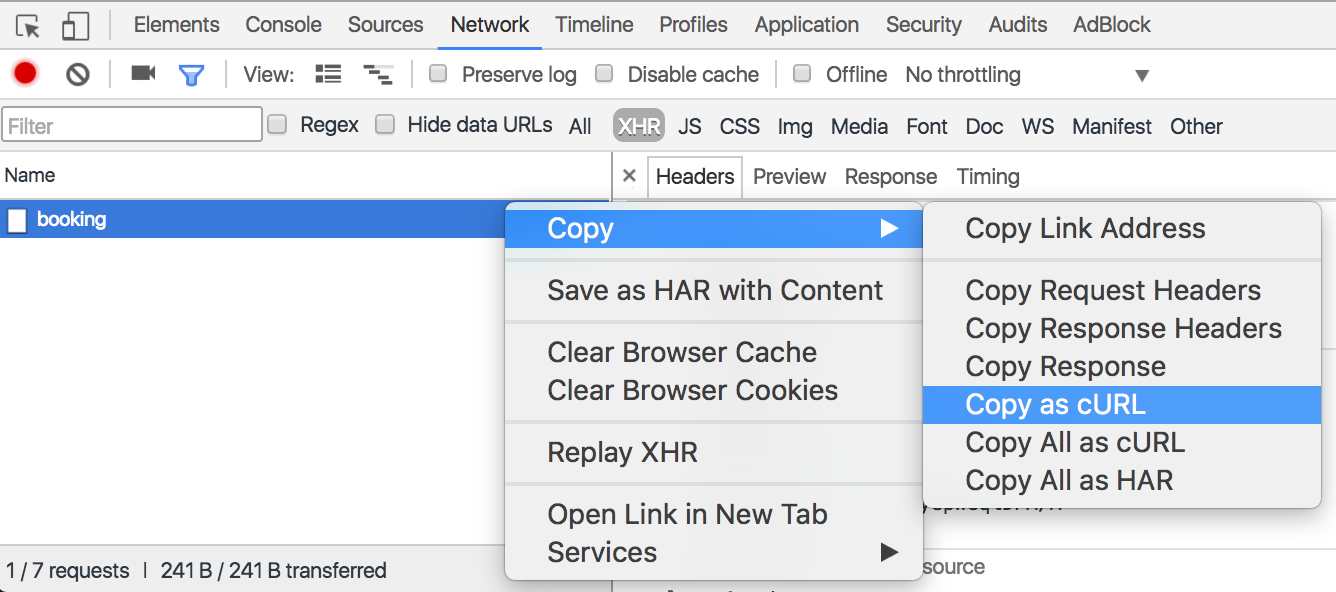
Task: Click the inspect element icon
Action: pyautogui.click(x=25, y=24)
